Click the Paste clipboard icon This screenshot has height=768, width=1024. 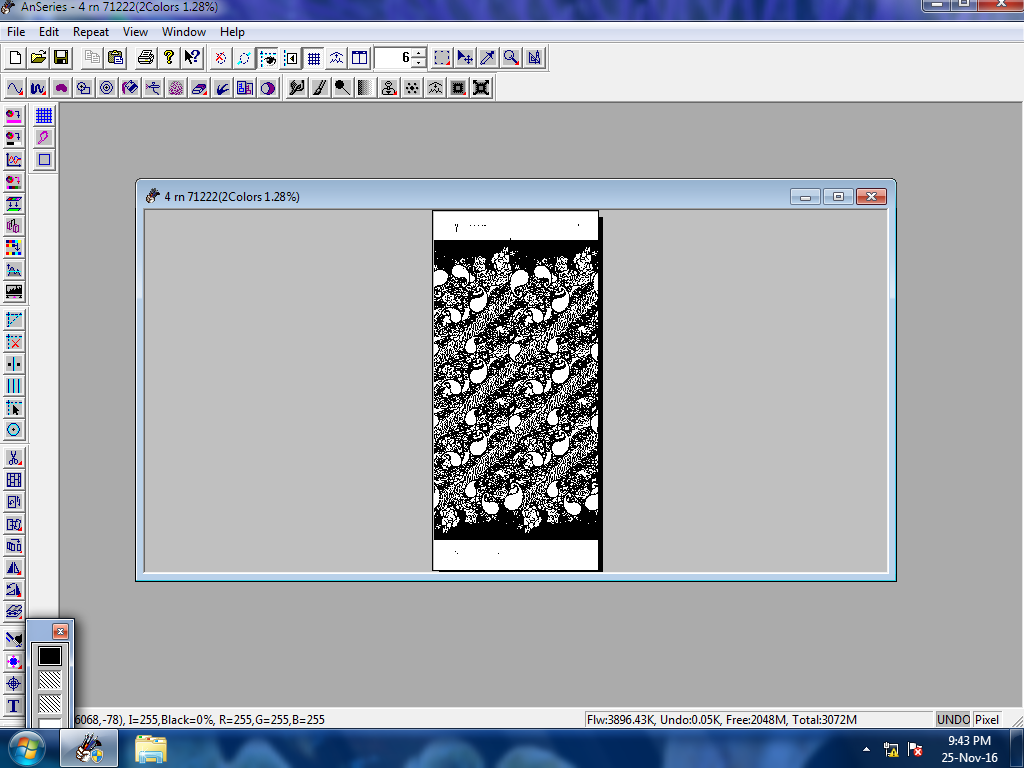[x=116, y=57]
